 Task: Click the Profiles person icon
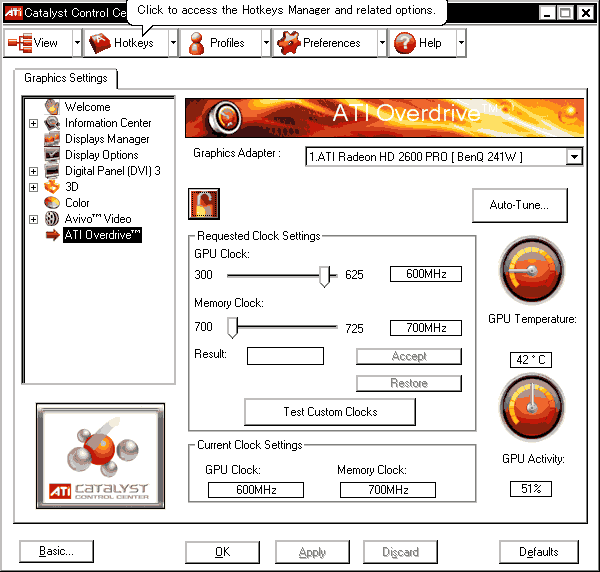pos(196,43)
